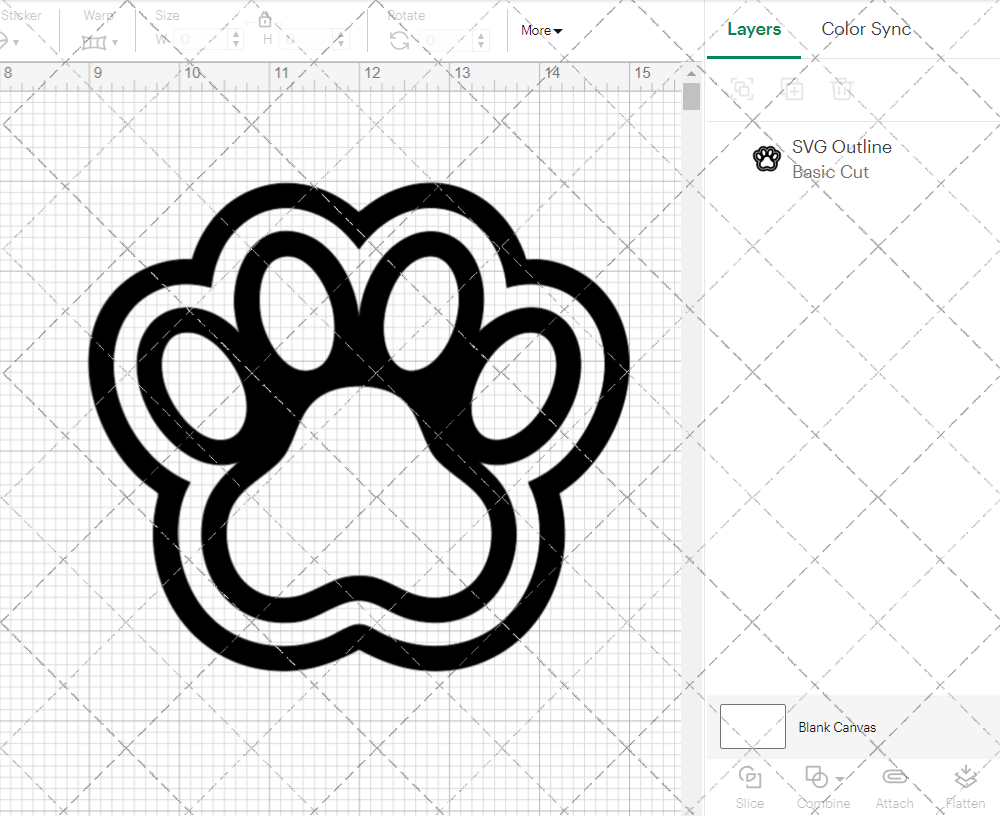
Task: Delete the layer using the trash icon
Action: click(x=843, y=89)
